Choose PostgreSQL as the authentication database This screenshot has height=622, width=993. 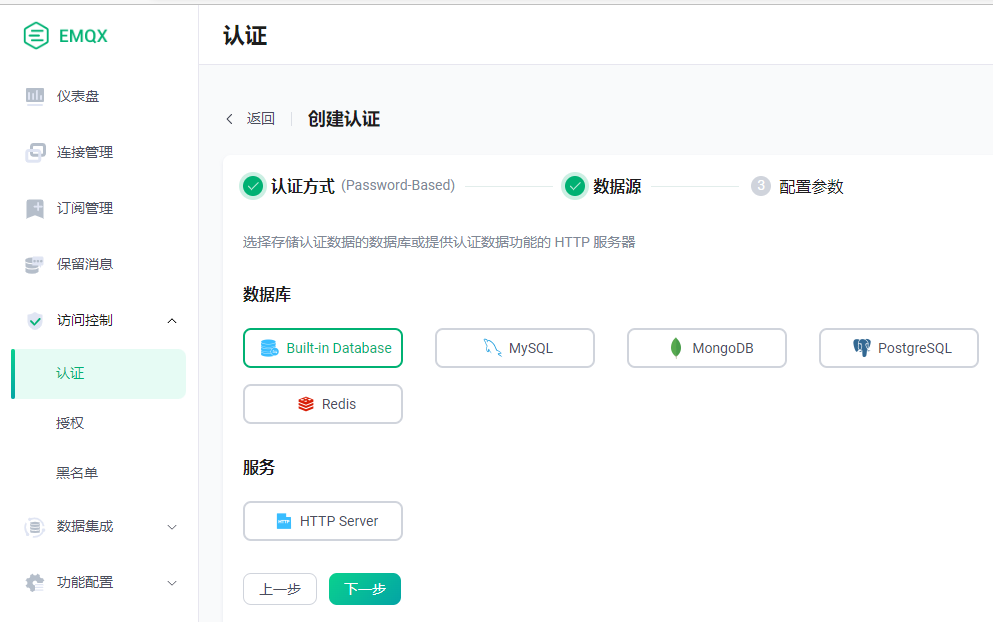898,347
